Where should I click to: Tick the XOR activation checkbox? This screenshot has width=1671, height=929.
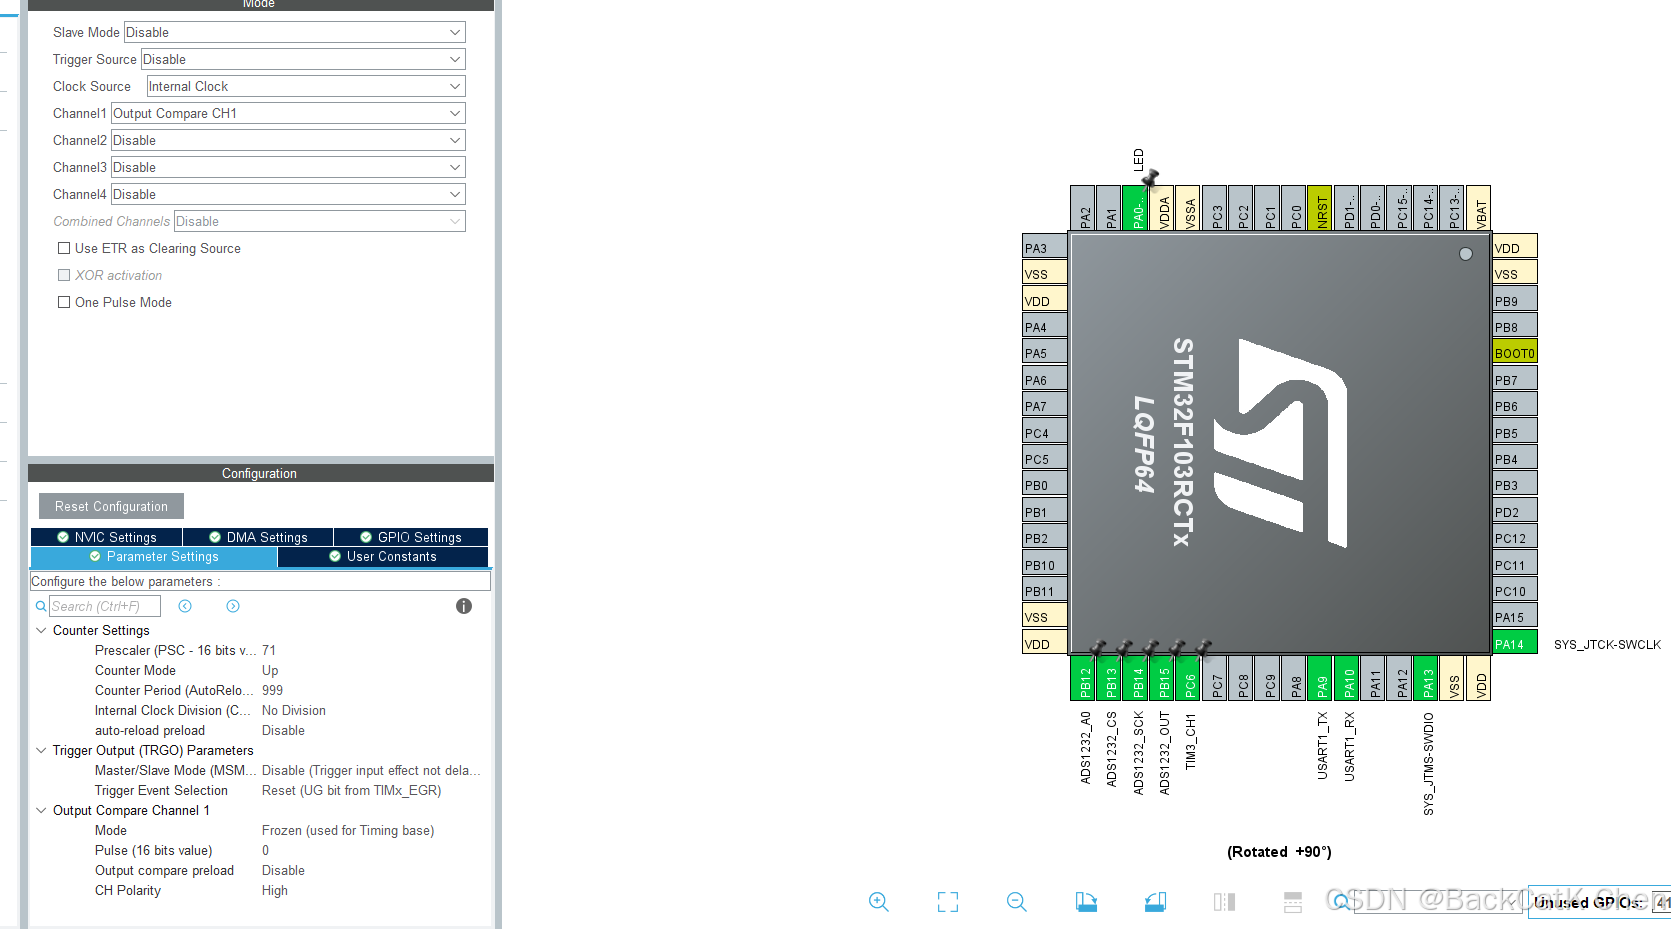tap(64, 275)
